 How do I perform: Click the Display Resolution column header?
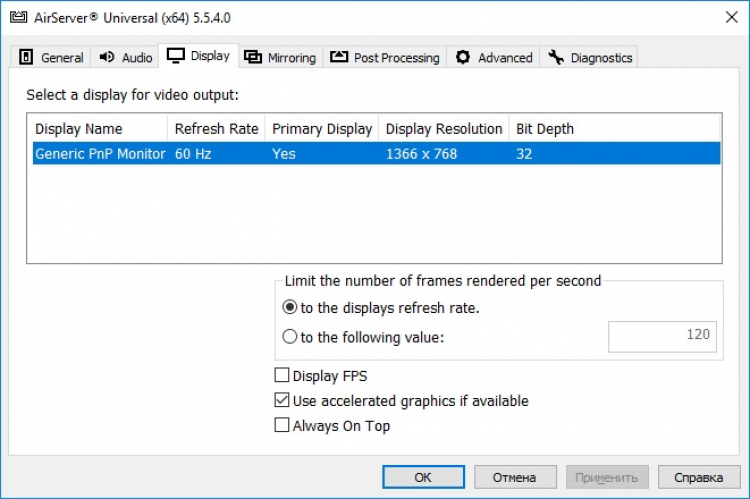click(x=444, y=129)
